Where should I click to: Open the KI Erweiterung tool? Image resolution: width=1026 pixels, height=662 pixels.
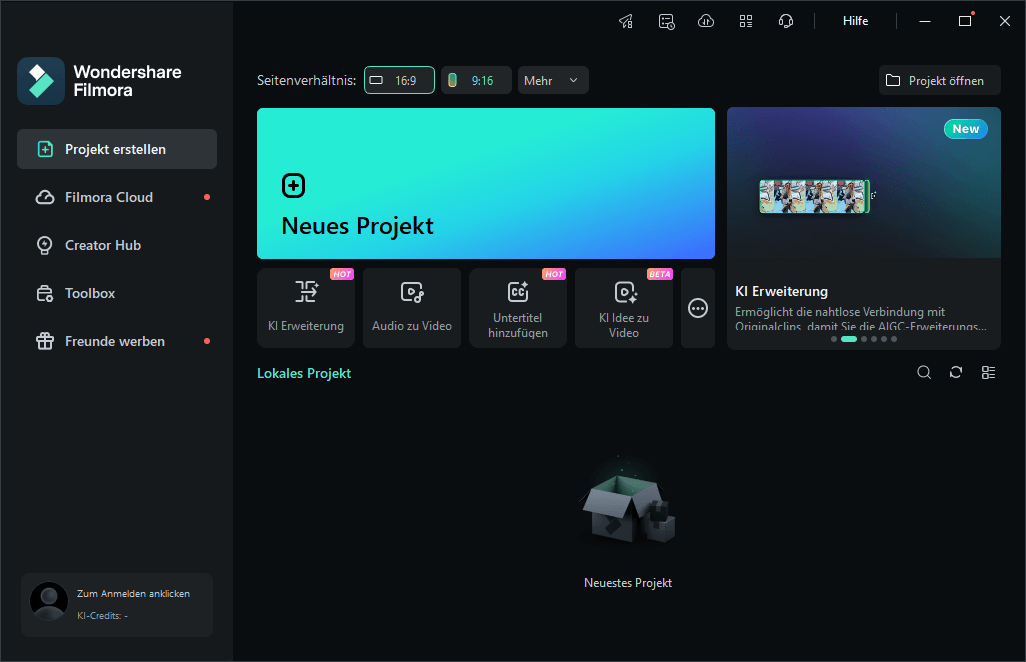(306, 308)
